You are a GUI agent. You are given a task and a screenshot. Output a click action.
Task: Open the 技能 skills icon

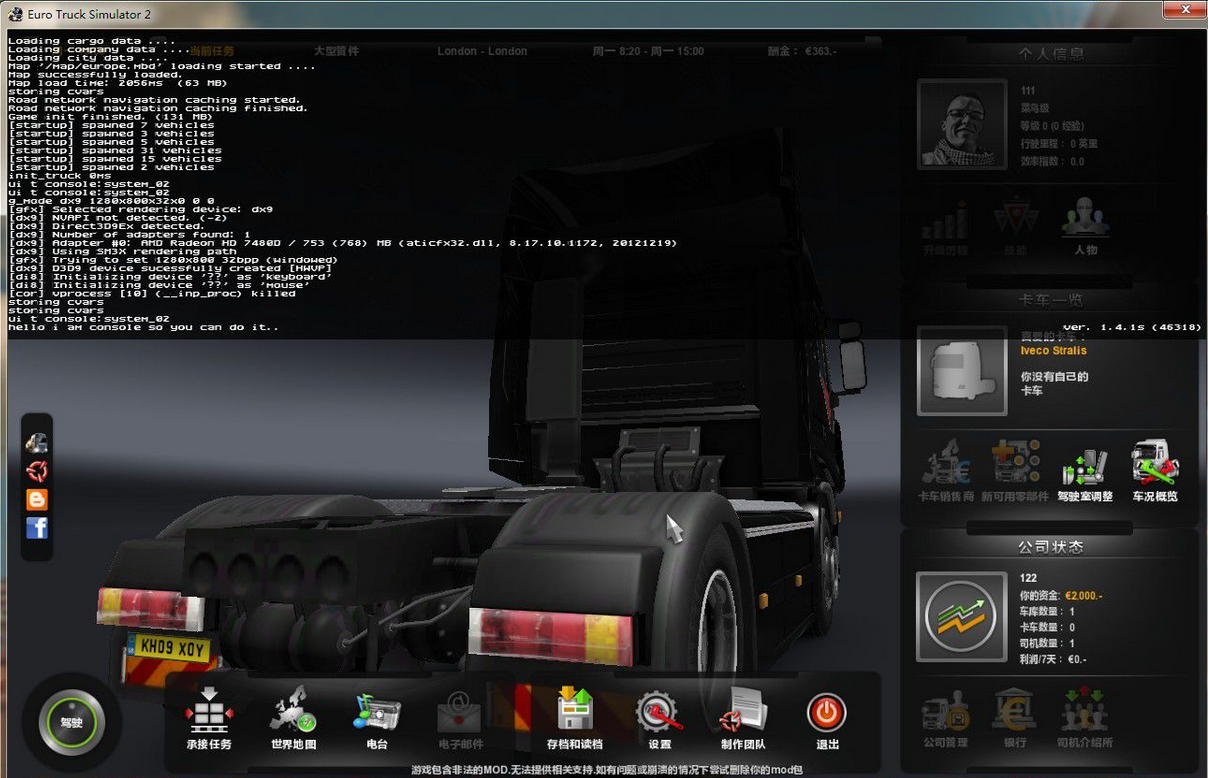pyautogui.click(x=1015, y=228)
